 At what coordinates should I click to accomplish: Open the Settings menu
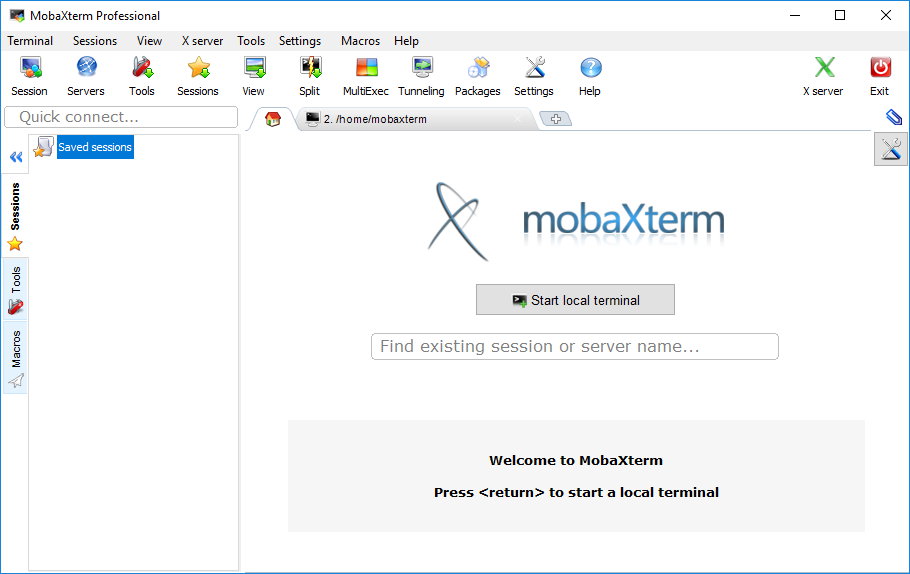point(300,41)
